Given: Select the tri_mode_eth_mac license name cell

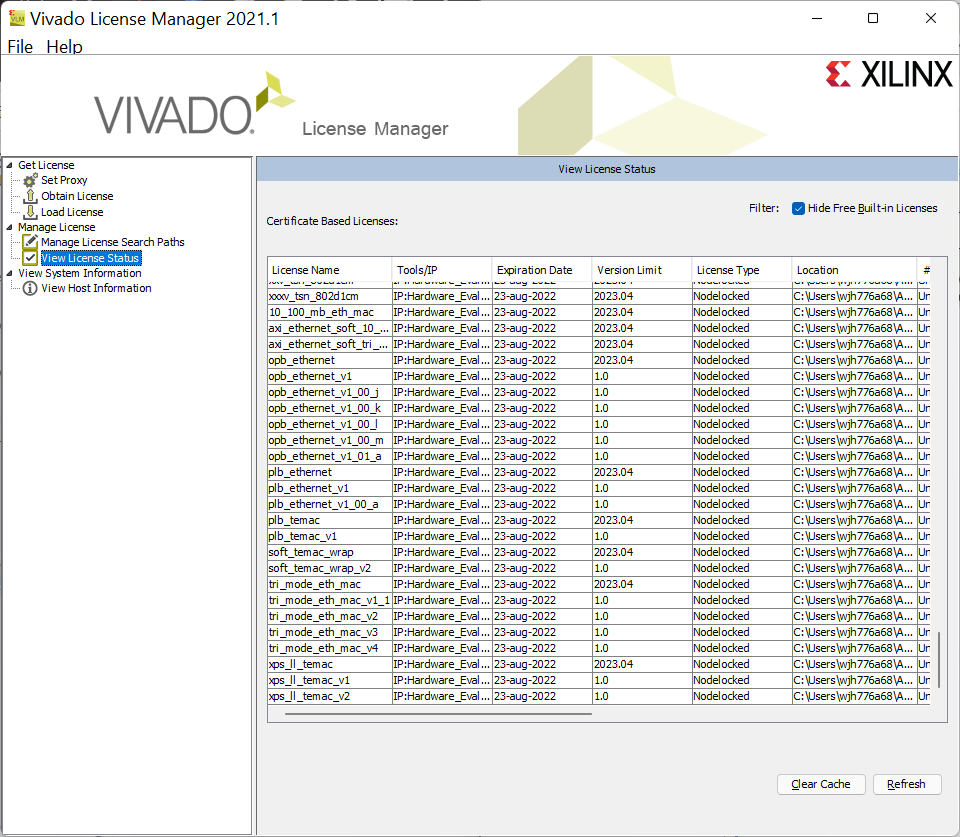Looking at the screenshot, I should pos(330,584).
